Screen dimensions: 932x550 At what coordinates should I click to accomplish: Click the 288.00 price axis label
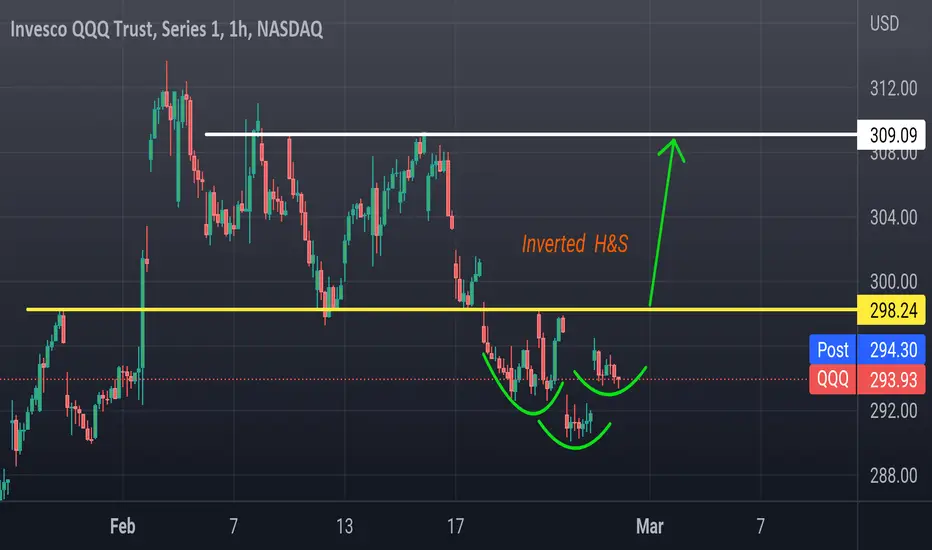(893, 476)
